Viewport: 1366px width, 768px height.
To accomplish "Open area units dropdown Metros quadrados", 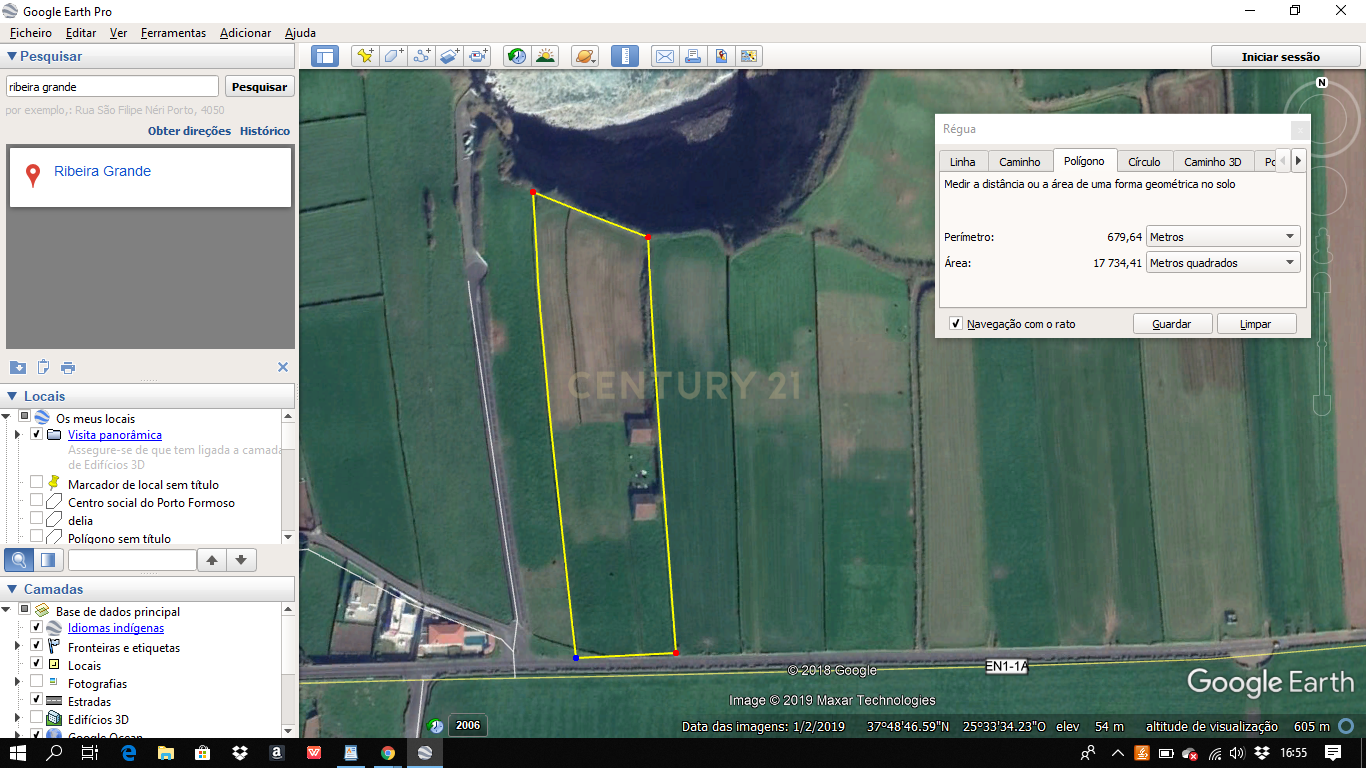I will click(1222, 263).
